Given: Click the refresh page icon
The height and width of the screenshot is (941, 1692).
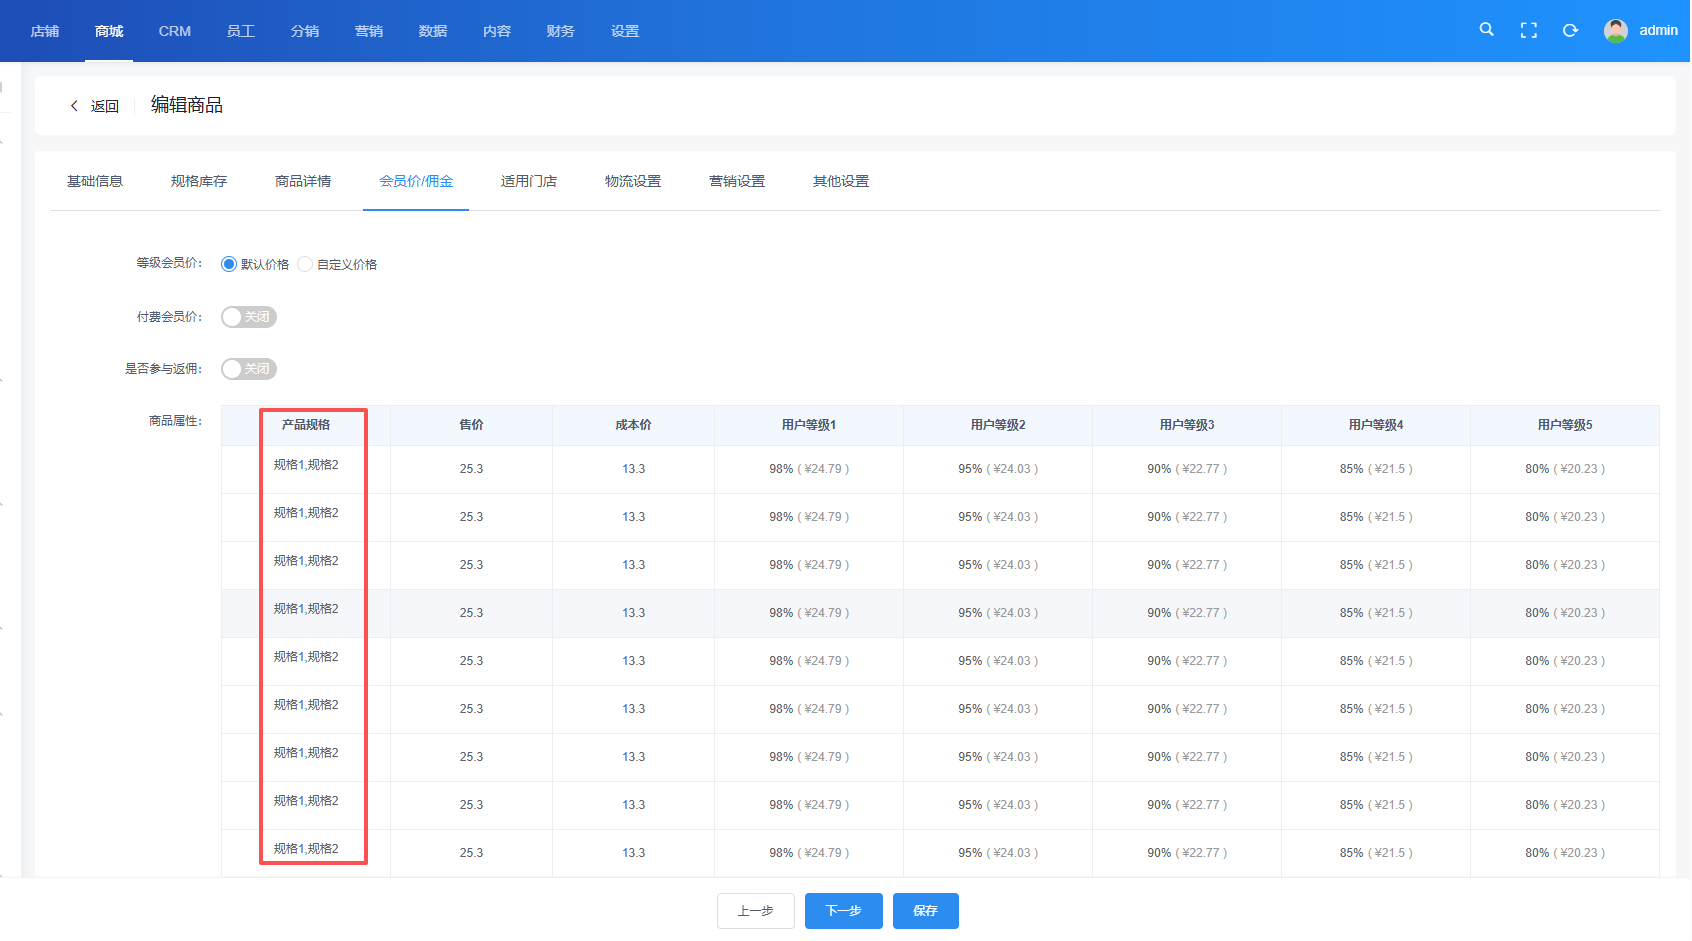Looking at the screenshot, I should click(x=1570, y=31).
